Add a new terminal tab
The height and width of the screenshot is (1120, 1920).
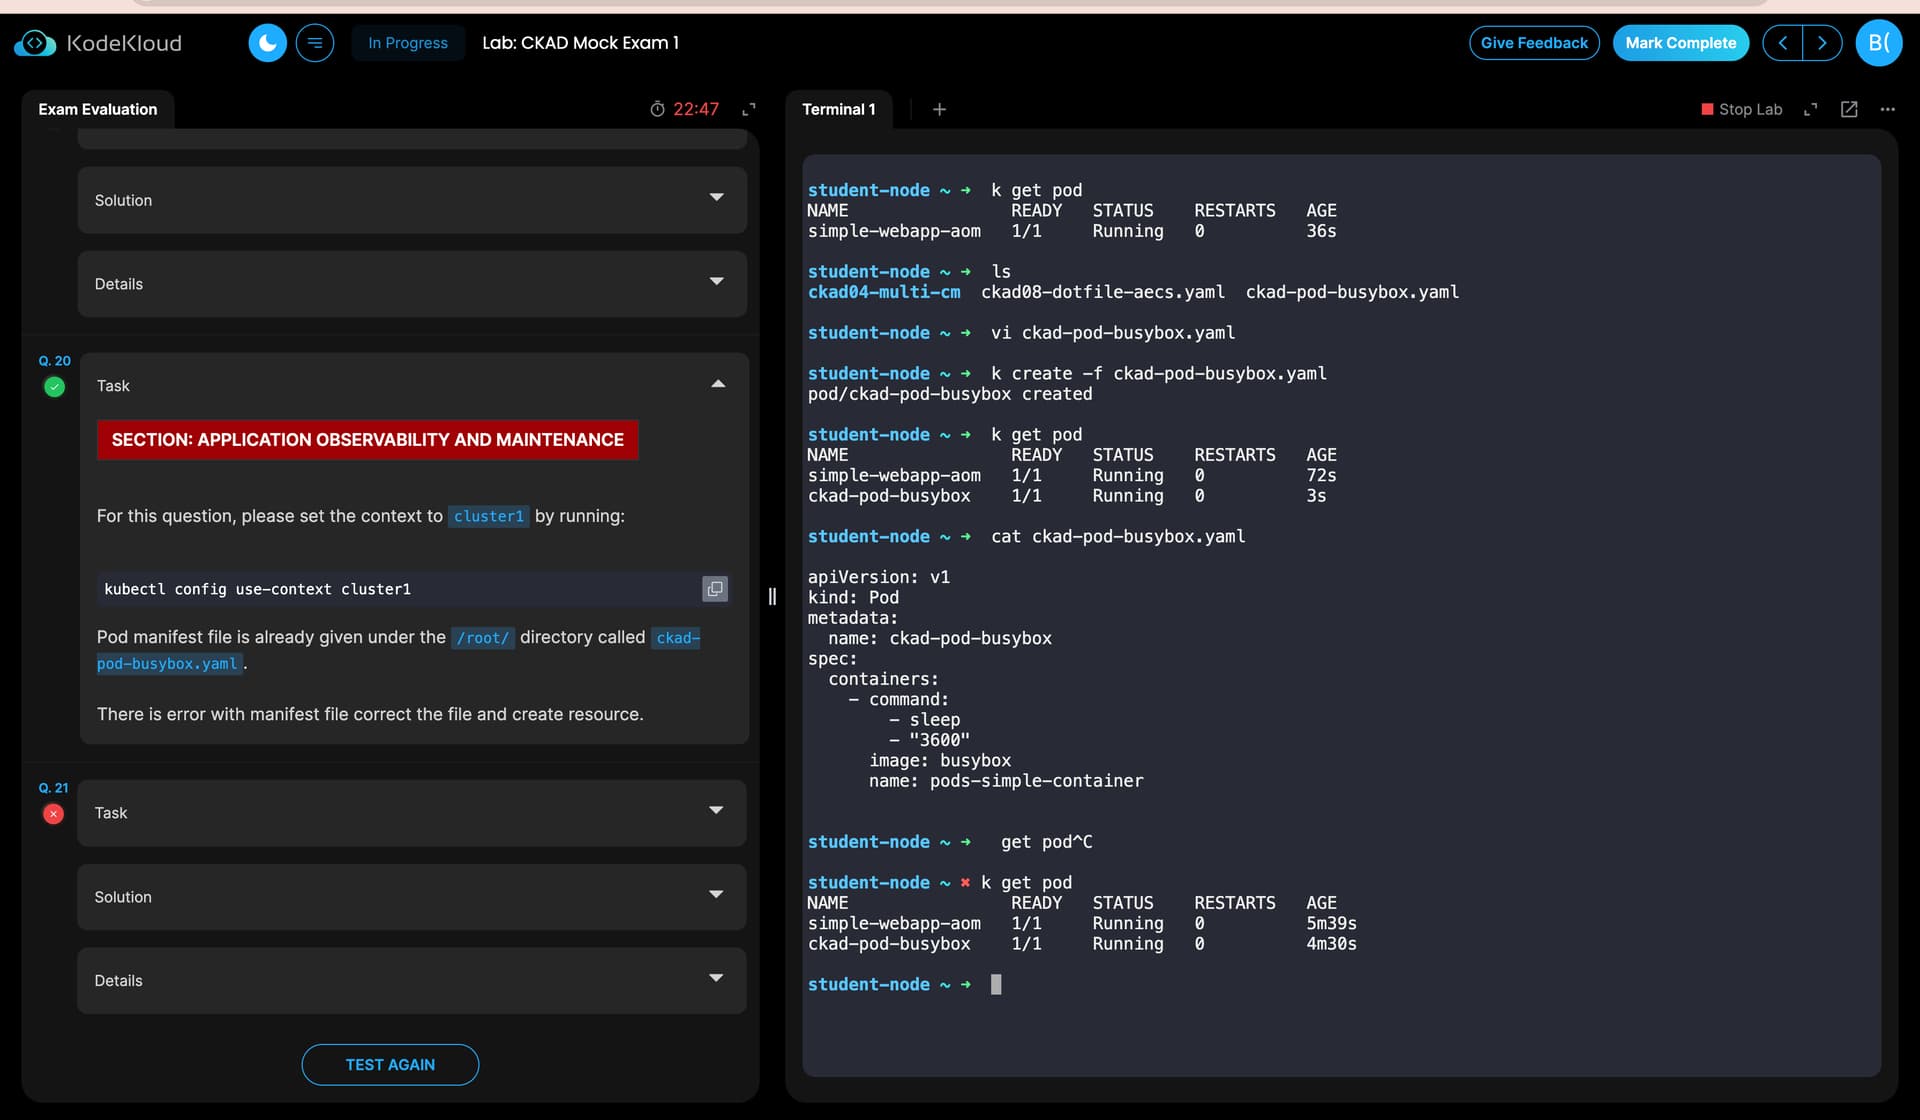(x=939, y=109)
